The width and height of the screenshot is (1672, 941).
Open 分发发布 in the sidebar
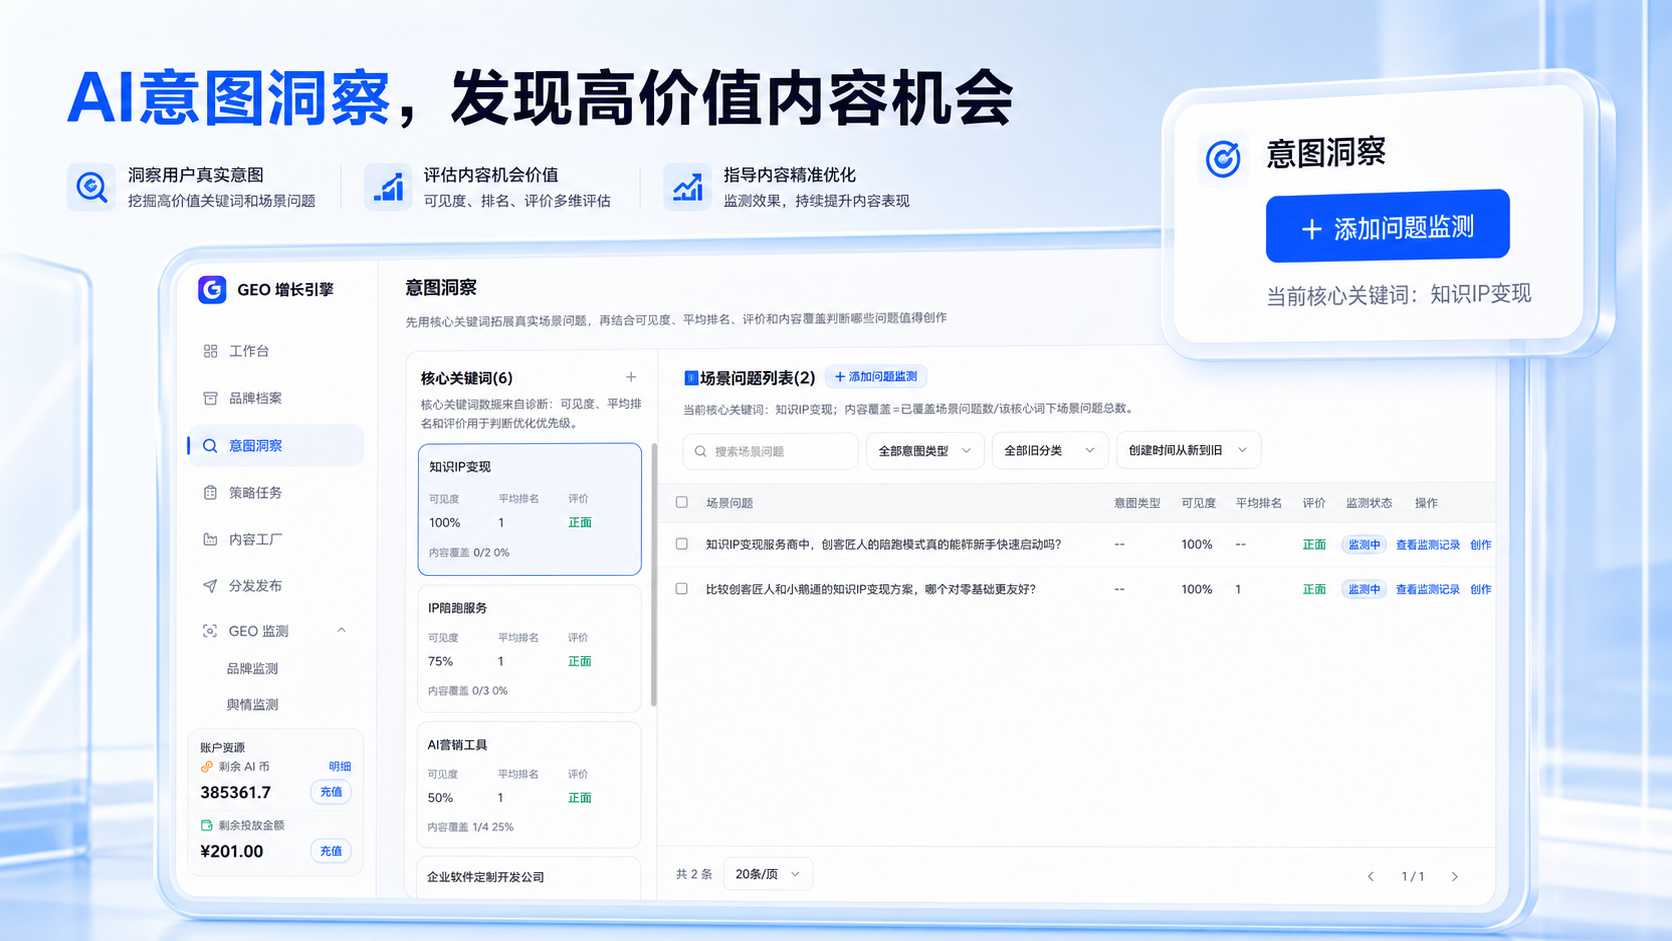coord(276,586)
